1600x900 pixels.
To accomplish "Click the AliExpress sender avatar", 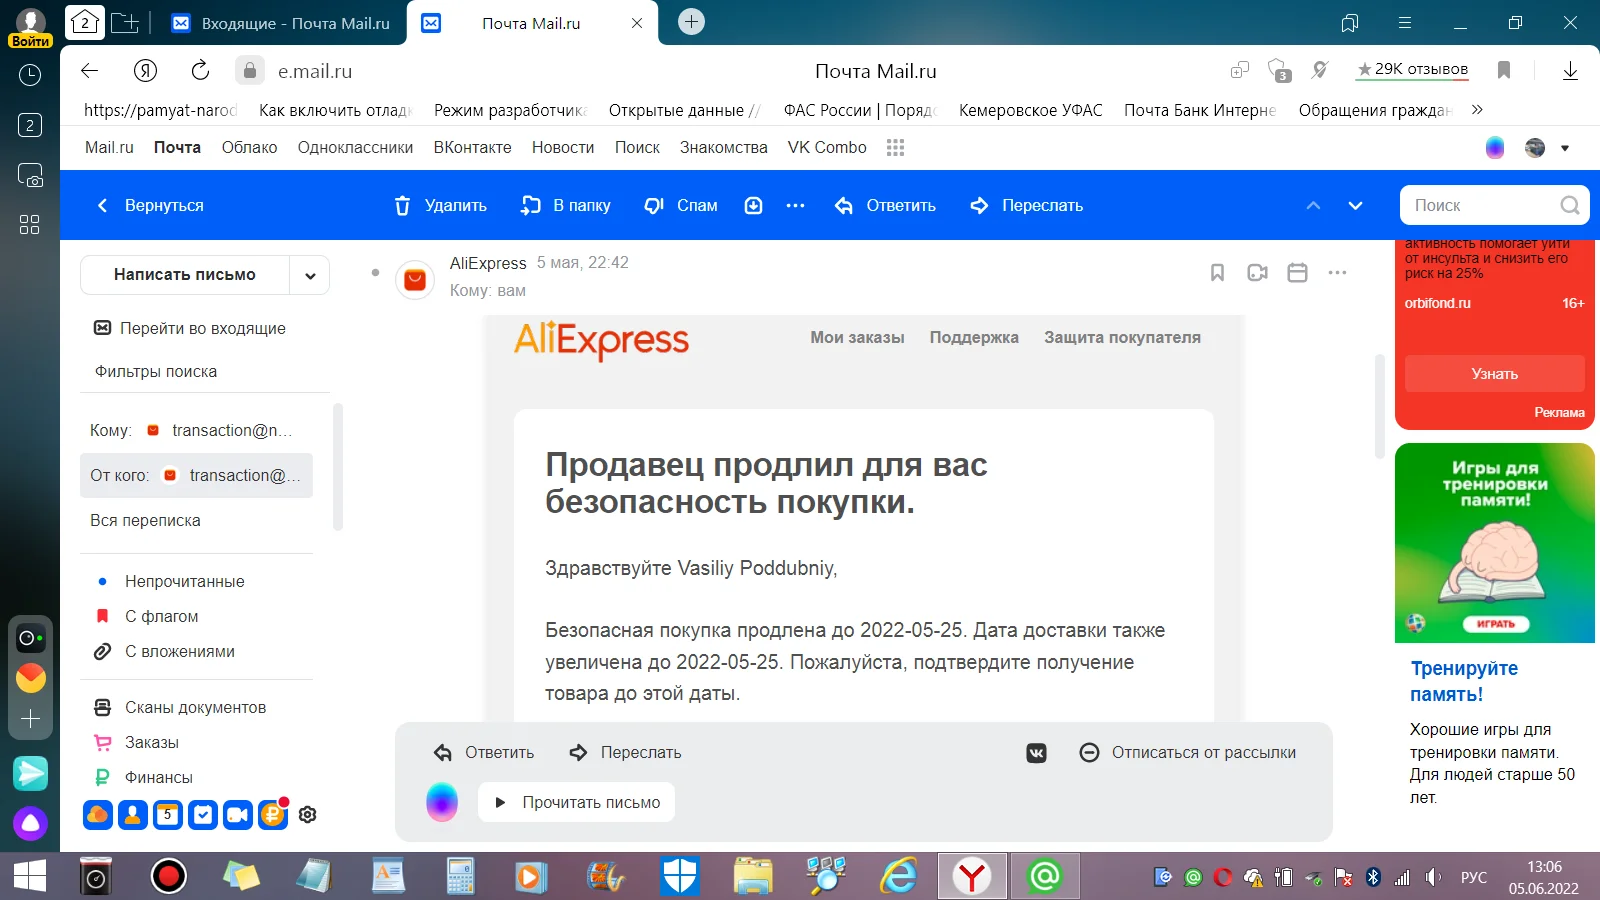I will pos(415,280).
